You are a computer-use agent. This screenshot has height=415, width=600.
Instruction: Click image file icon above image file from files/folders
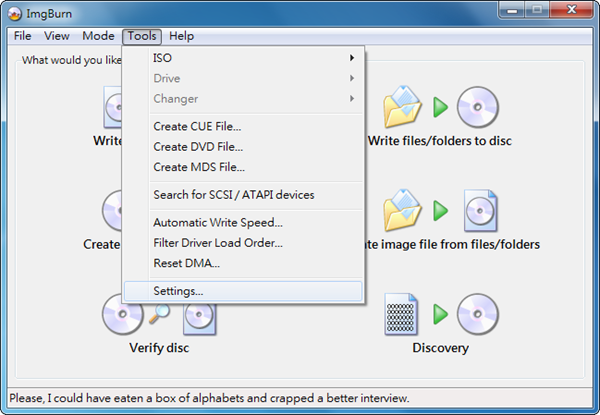click(x=480, y=210)
